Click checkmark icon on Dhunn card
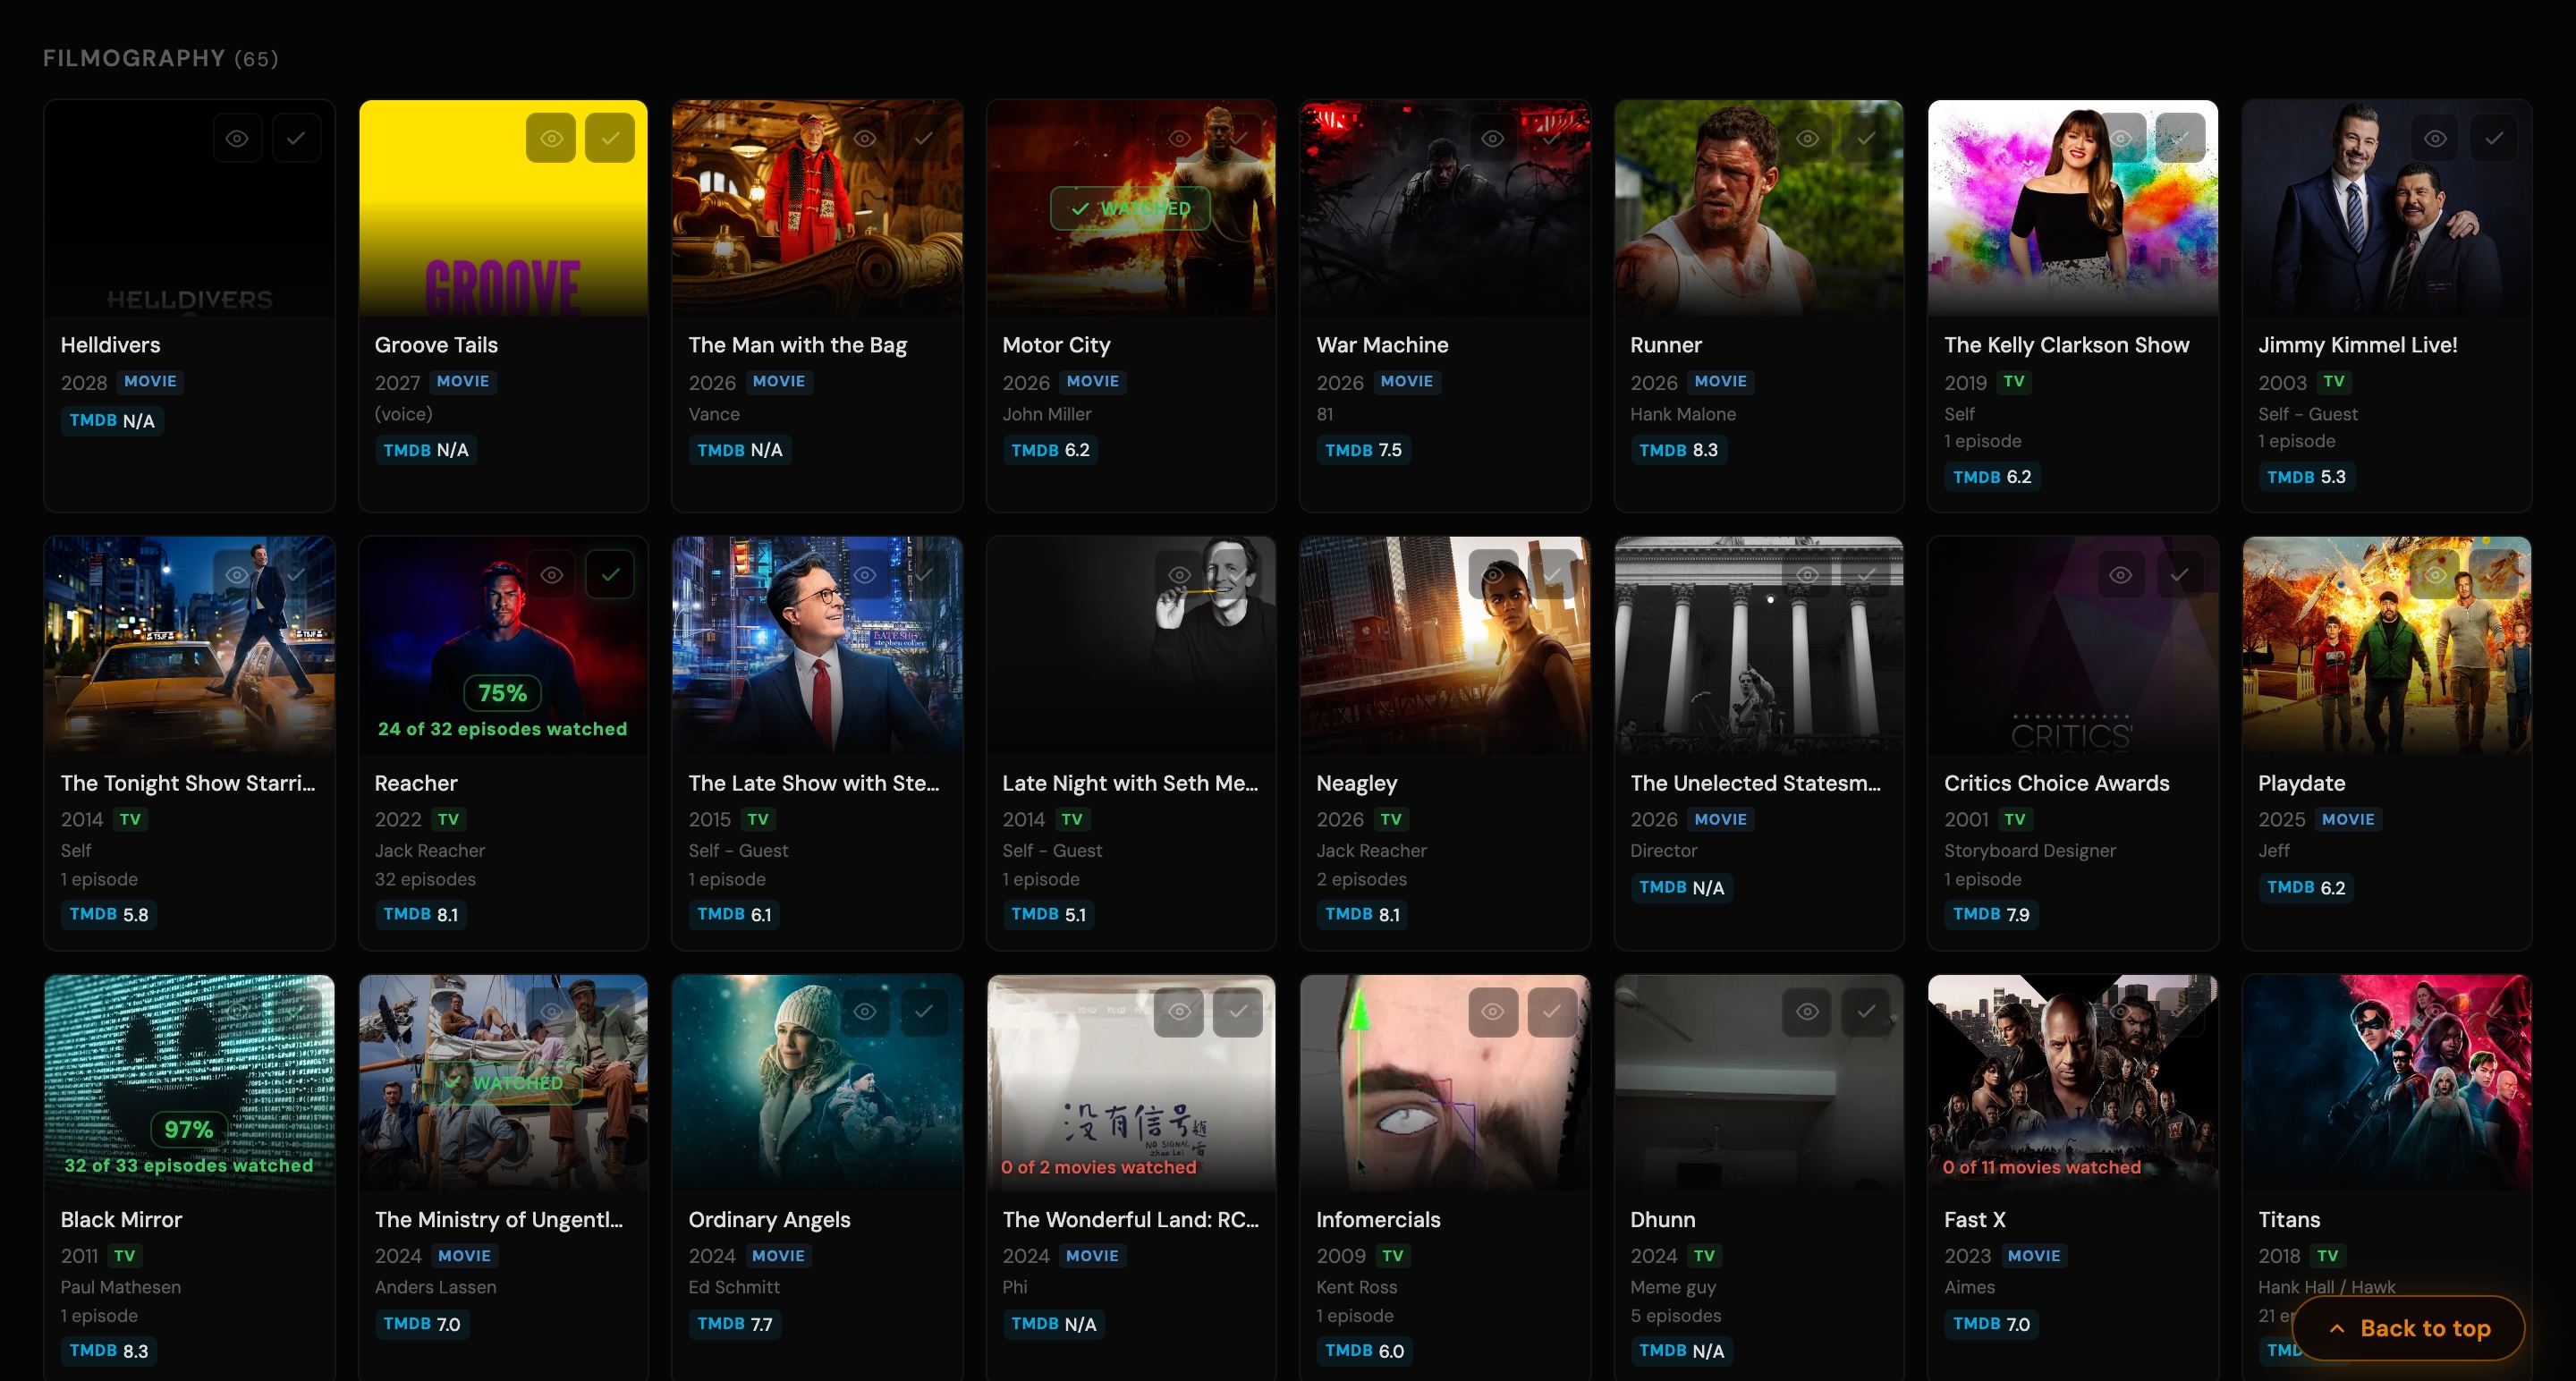Screen dimensions: 2576x1381 1866,1012
